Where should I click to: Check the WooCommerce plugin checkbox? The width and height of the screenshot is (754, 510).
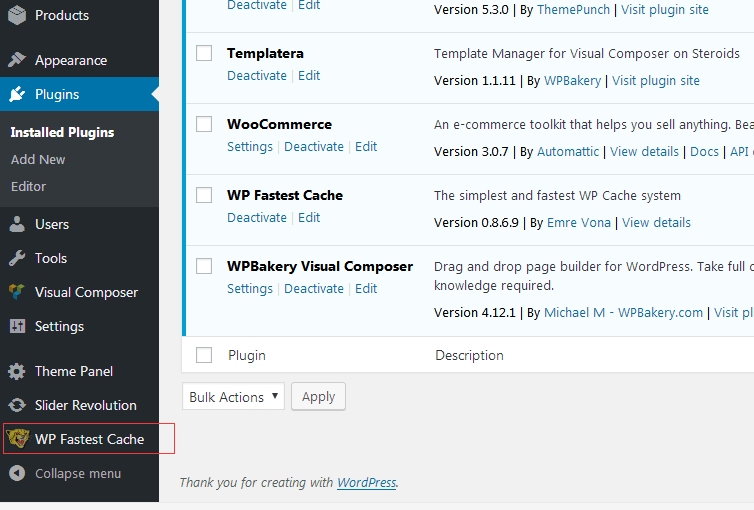click(x=204, y=124)
